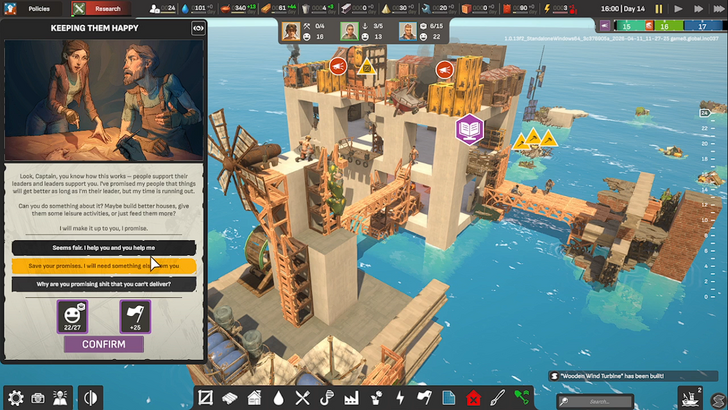
Task: Open the food fork-and-knife build category
Action: coord(302,398)
